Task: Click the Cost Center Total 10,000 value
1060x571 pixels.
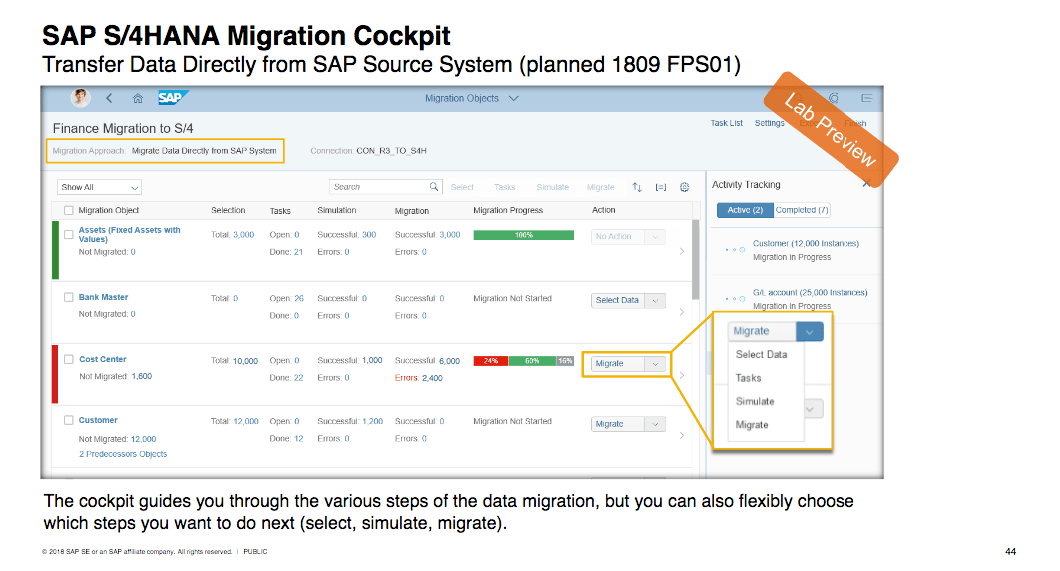Action: pyautogui.click(x=245, y=361)
